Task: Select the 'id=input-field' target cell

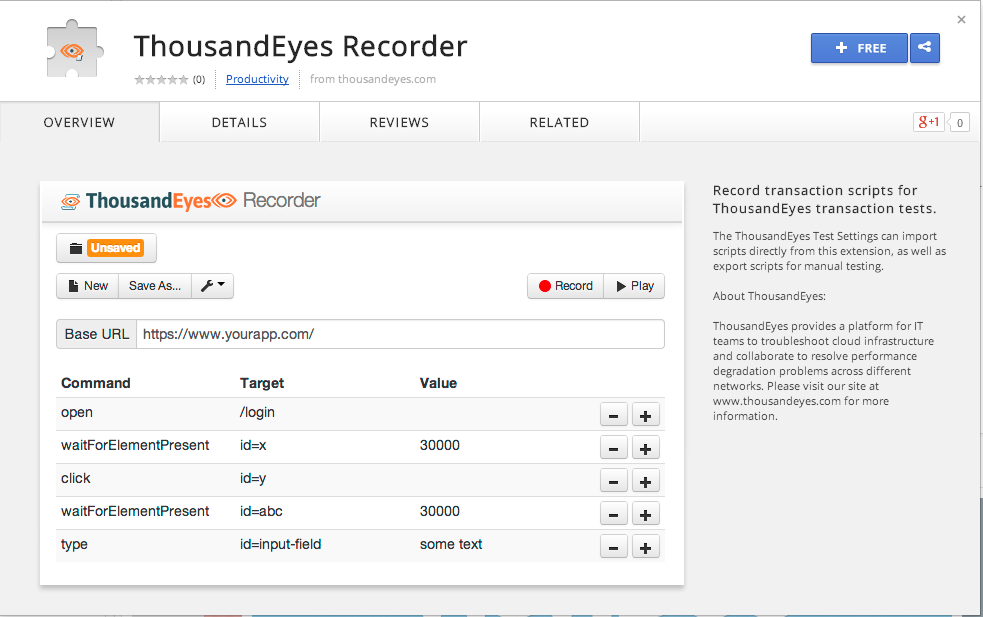Action: pyautogui.click(x=280, y=544)
